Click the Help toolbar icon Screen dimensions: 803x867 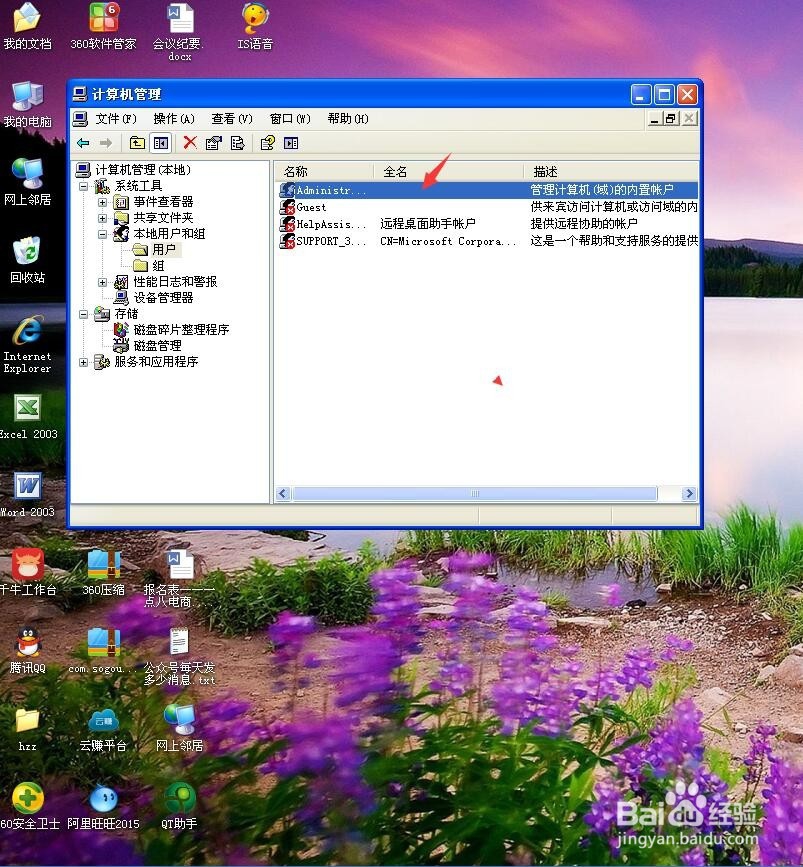point(267,143)
